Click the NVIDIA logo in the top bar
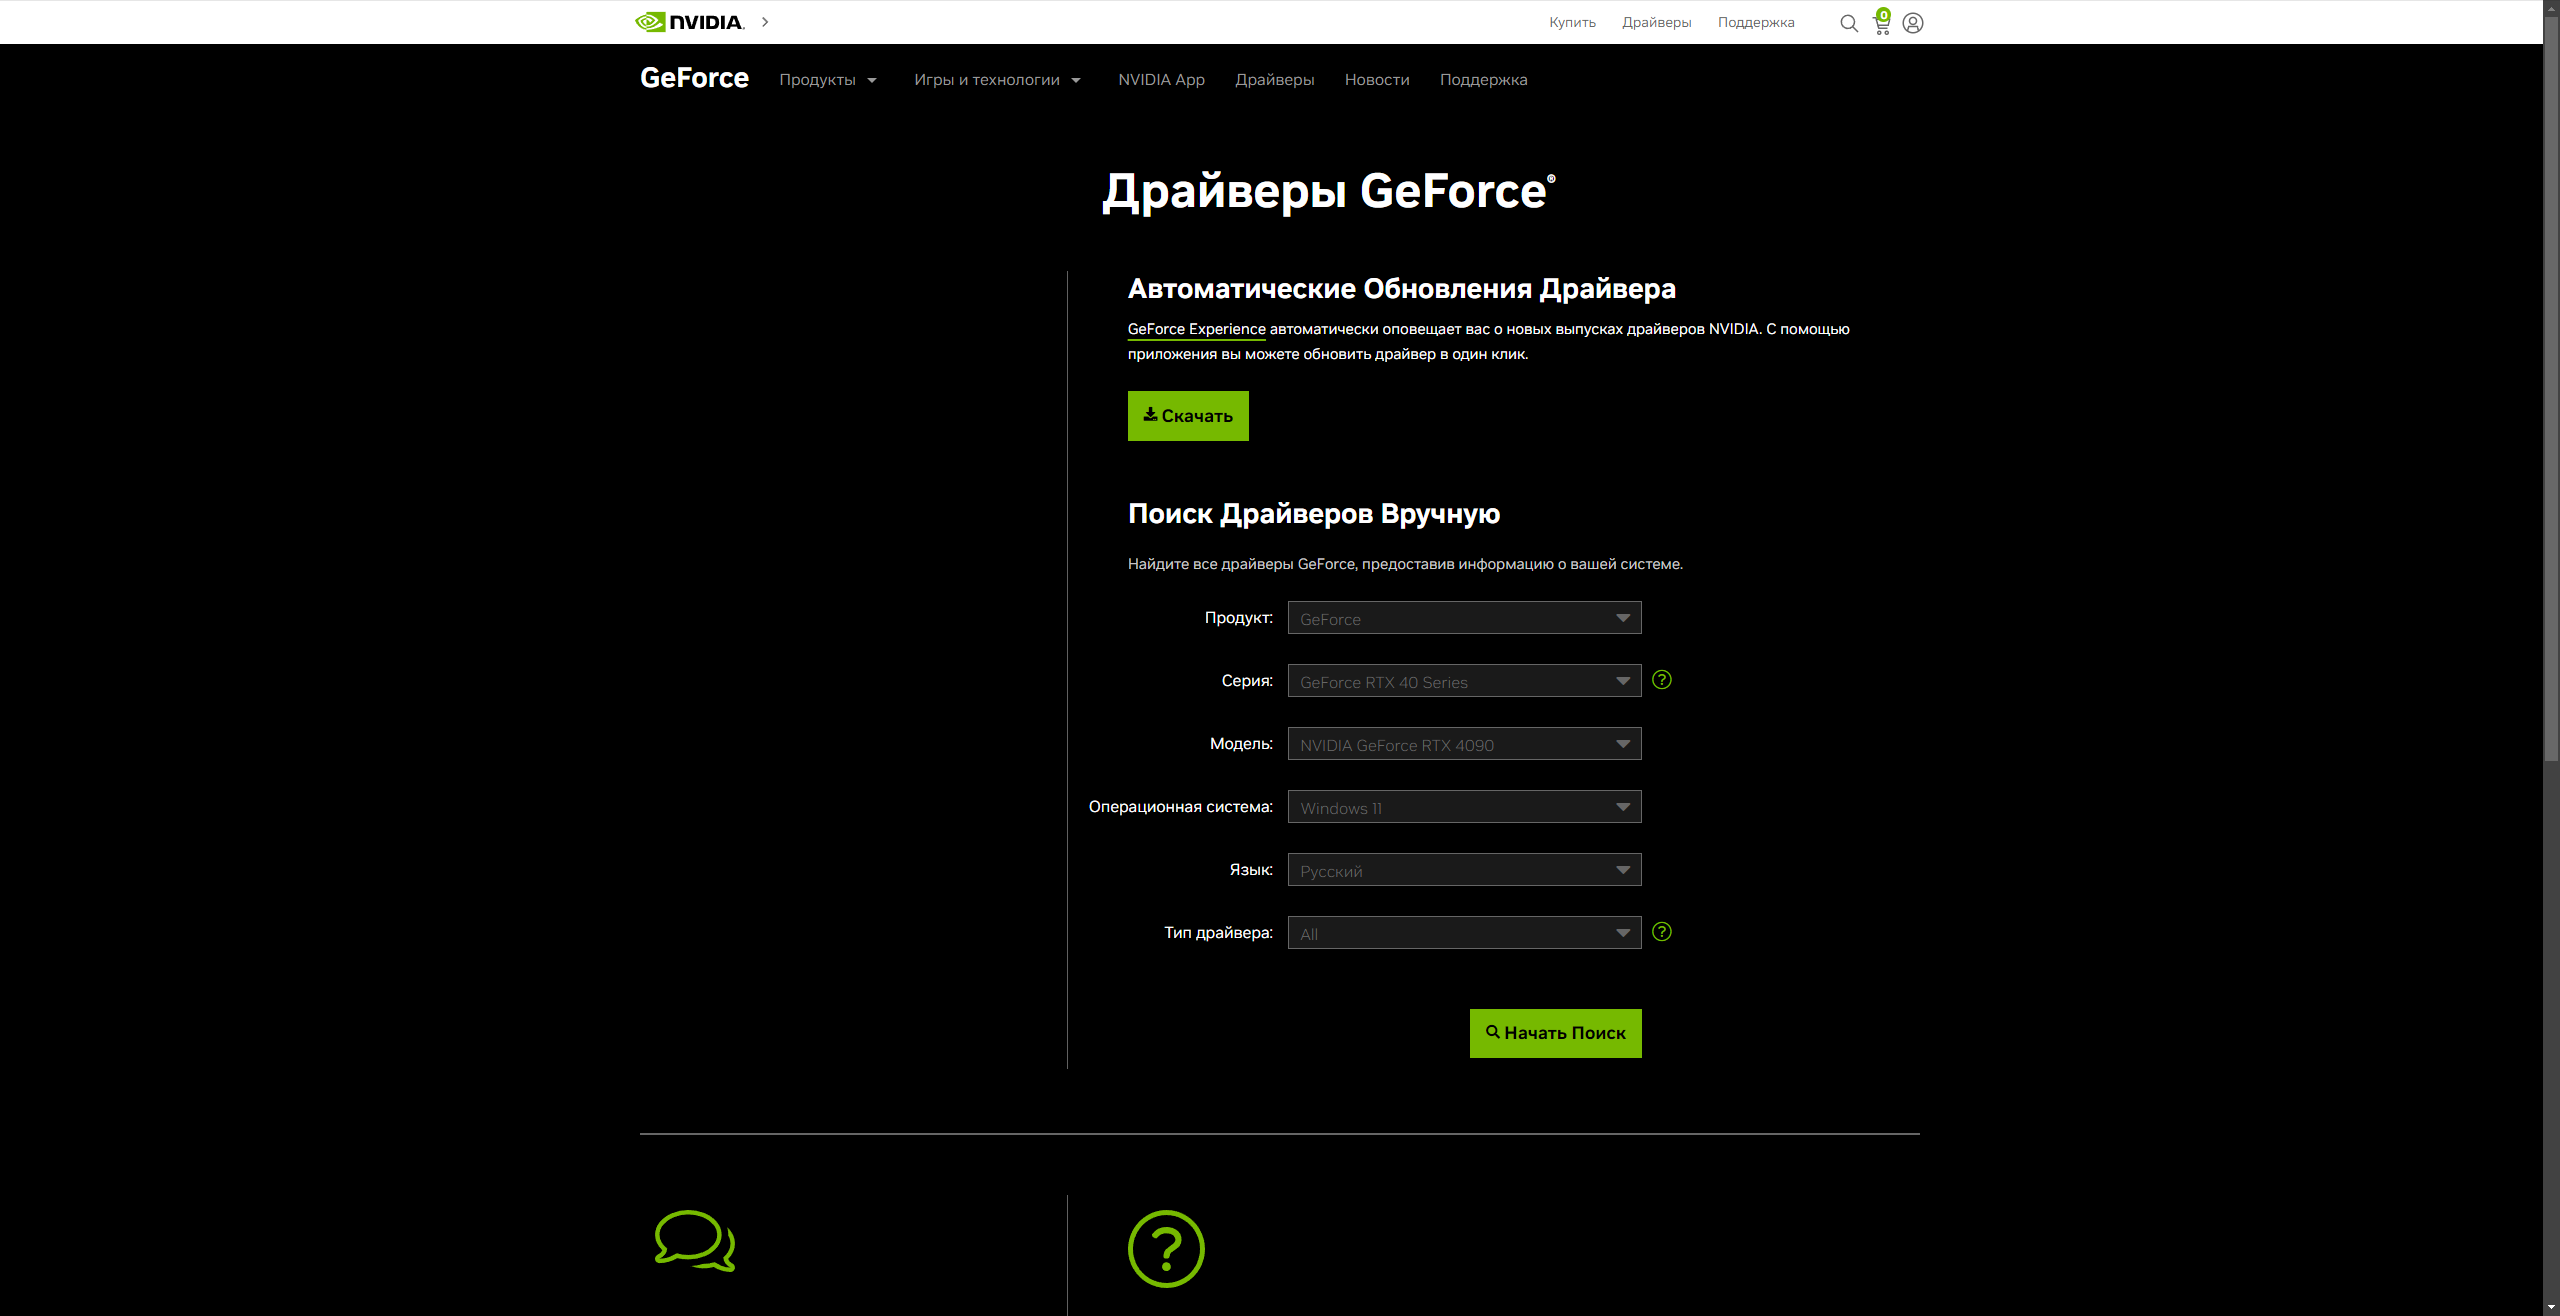The image size is (2560, 1316). pyautogui.click(x=690, y=22)
